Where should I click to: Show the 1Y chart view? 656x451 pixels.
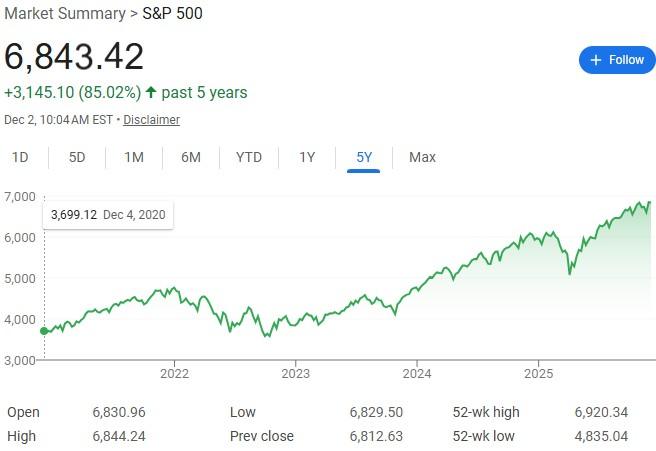307,157
